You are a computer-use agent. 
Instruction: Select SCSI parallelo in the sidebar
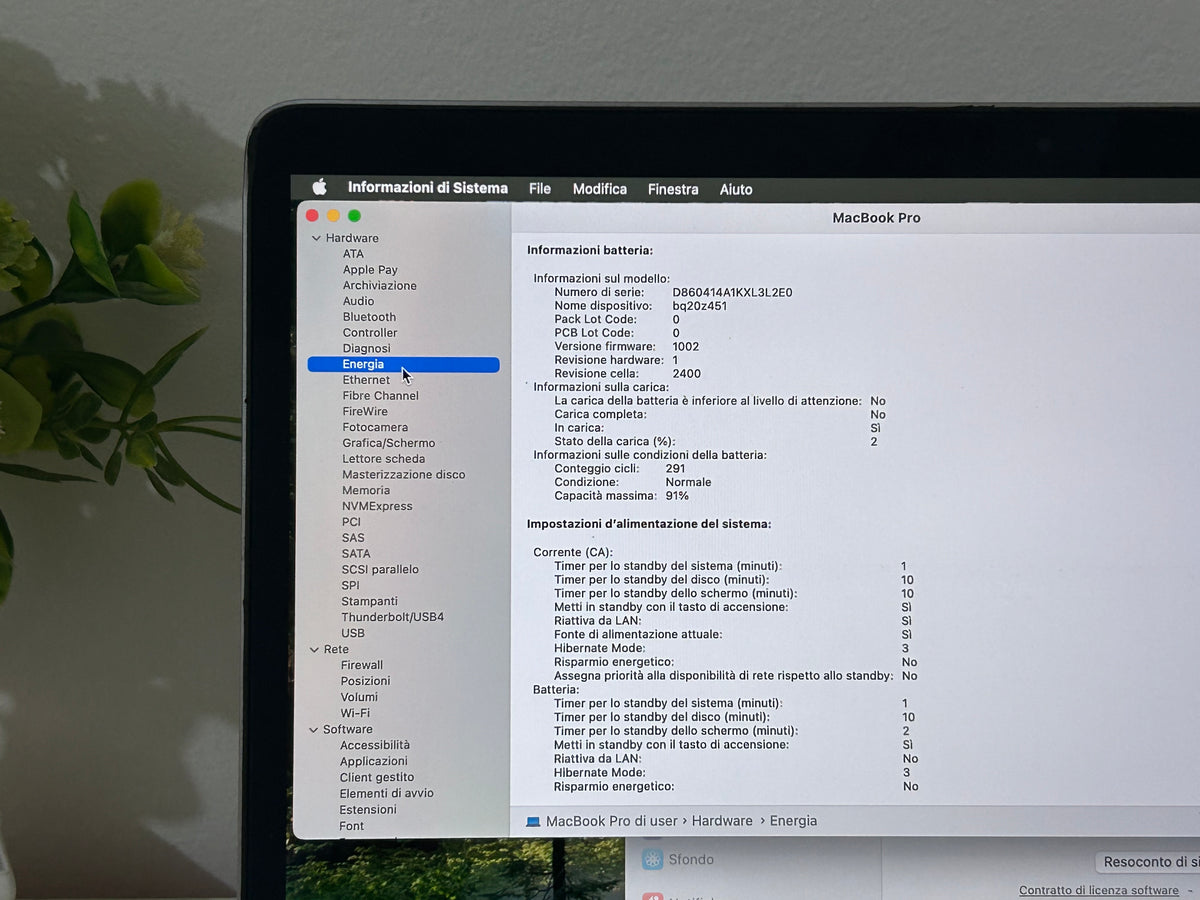click(380, 570)
